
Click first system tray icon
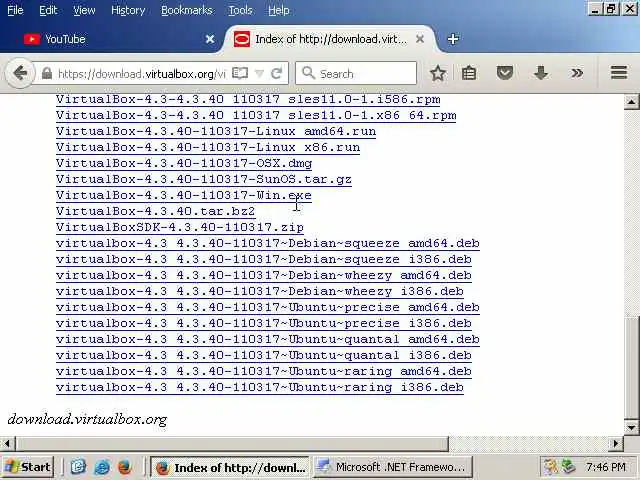coord(550,467)
